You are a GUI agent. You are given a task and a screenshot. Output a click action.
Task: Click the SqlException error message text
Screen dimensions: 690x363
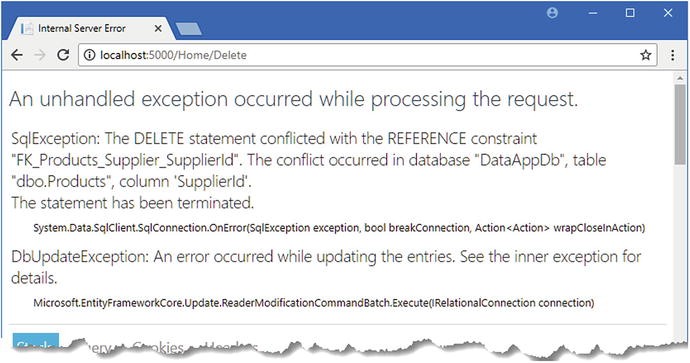(308, 171)
